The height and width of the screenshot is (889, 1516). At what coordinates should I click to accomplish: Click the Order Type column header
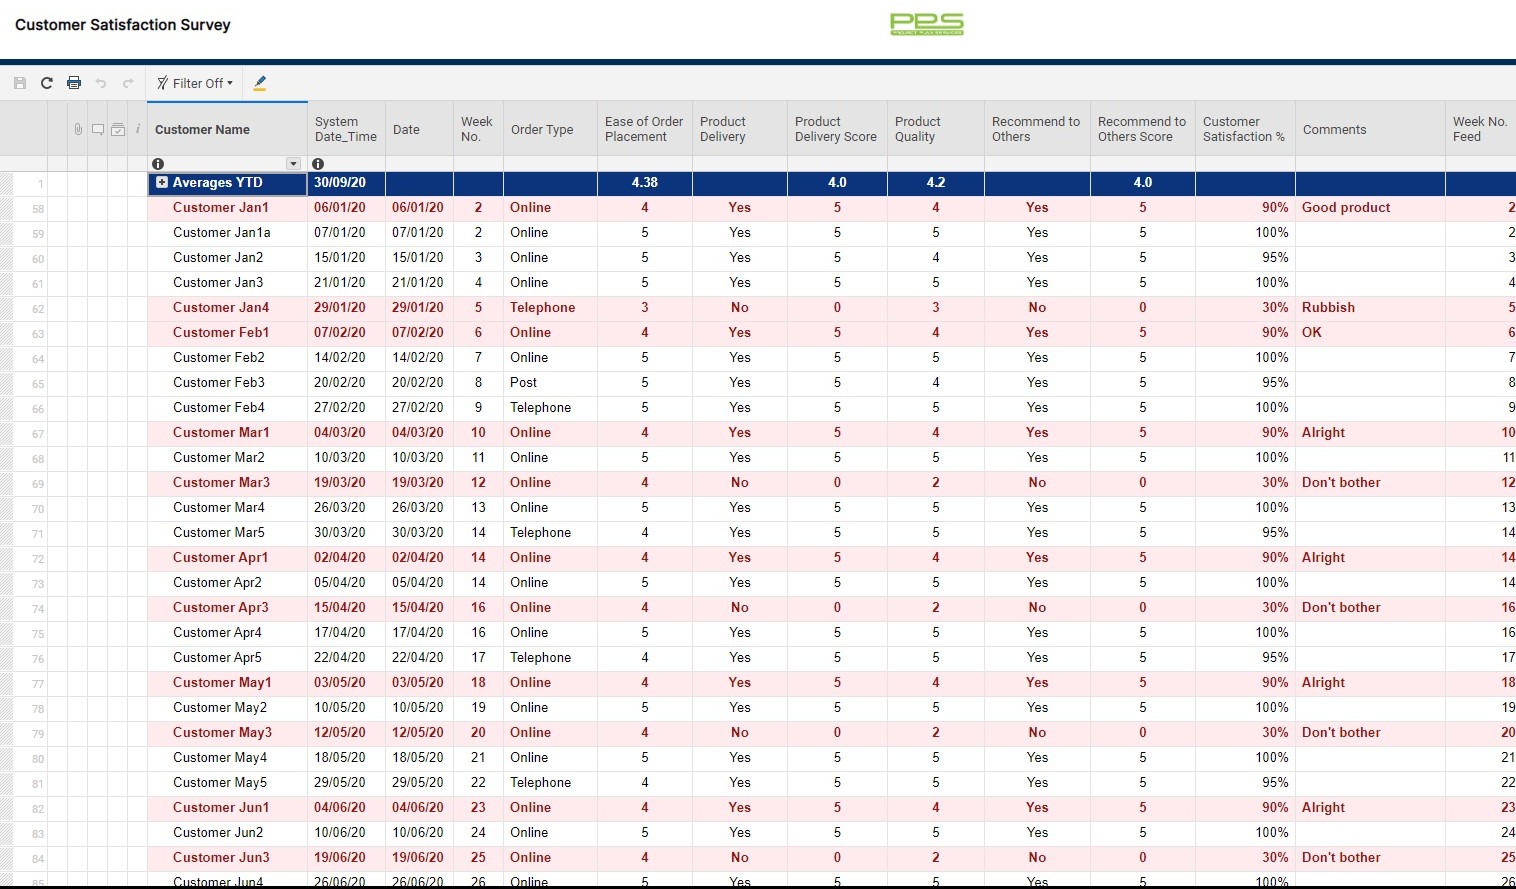[x=542, y=129]
